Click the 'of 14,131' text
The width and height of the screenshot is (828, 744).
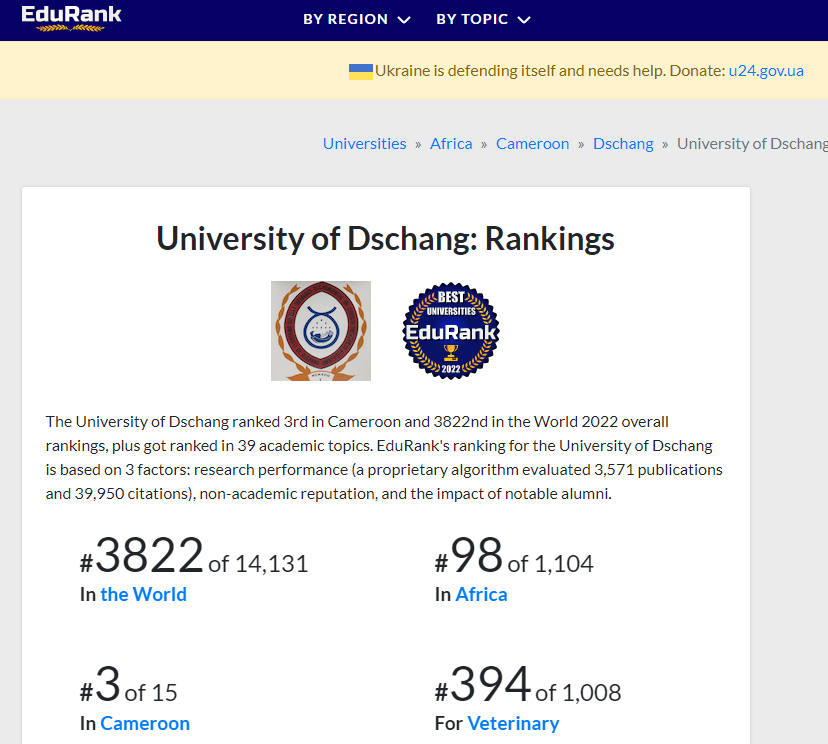[x=258, y=564]
